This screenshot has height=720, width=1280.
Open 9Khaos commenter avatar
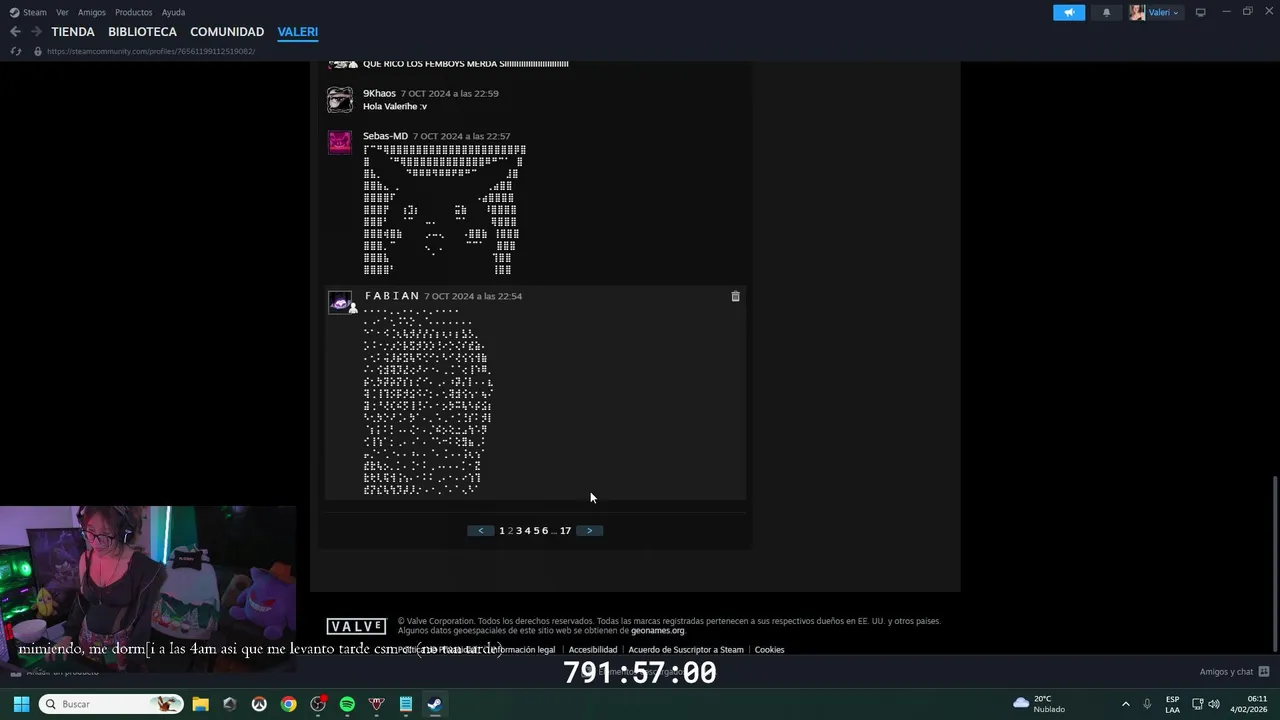[x=340, y=100]
